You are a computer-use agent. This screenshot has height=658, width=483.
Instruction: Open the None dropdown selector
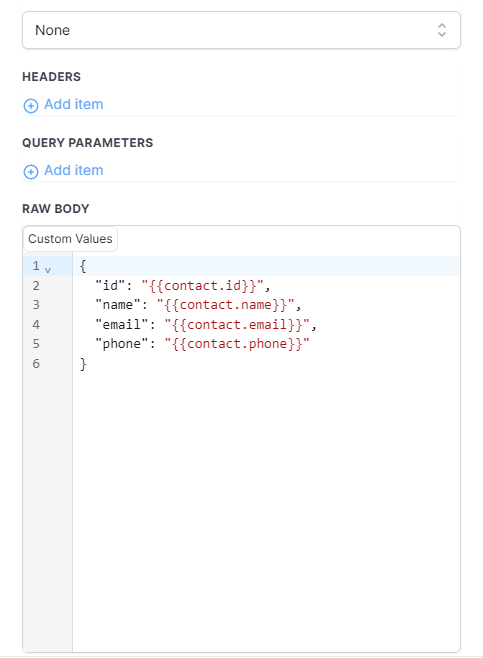[241, 30]
